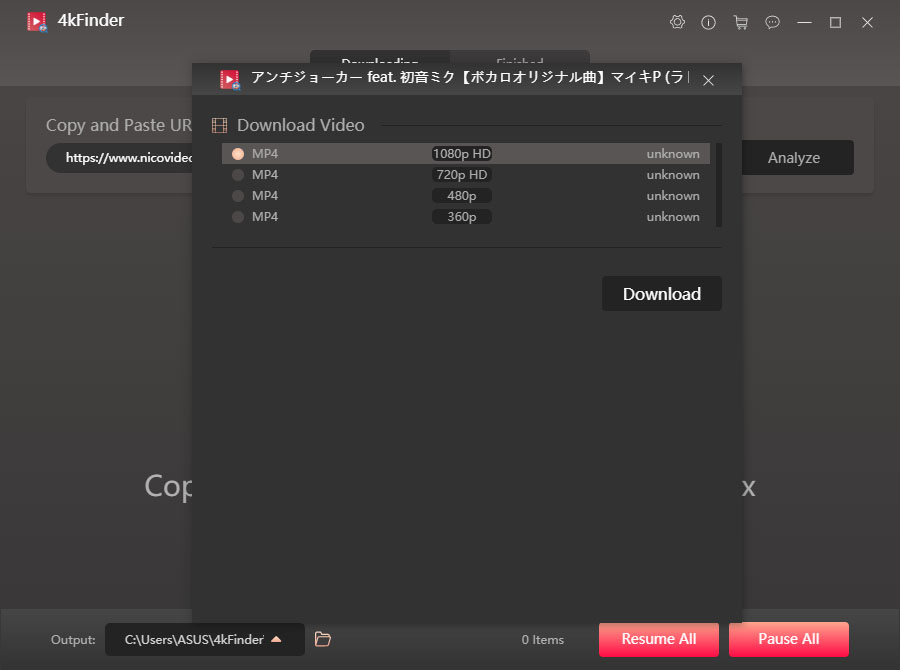Click the Pause All button

pyautogui.click(x=789, y=639)
